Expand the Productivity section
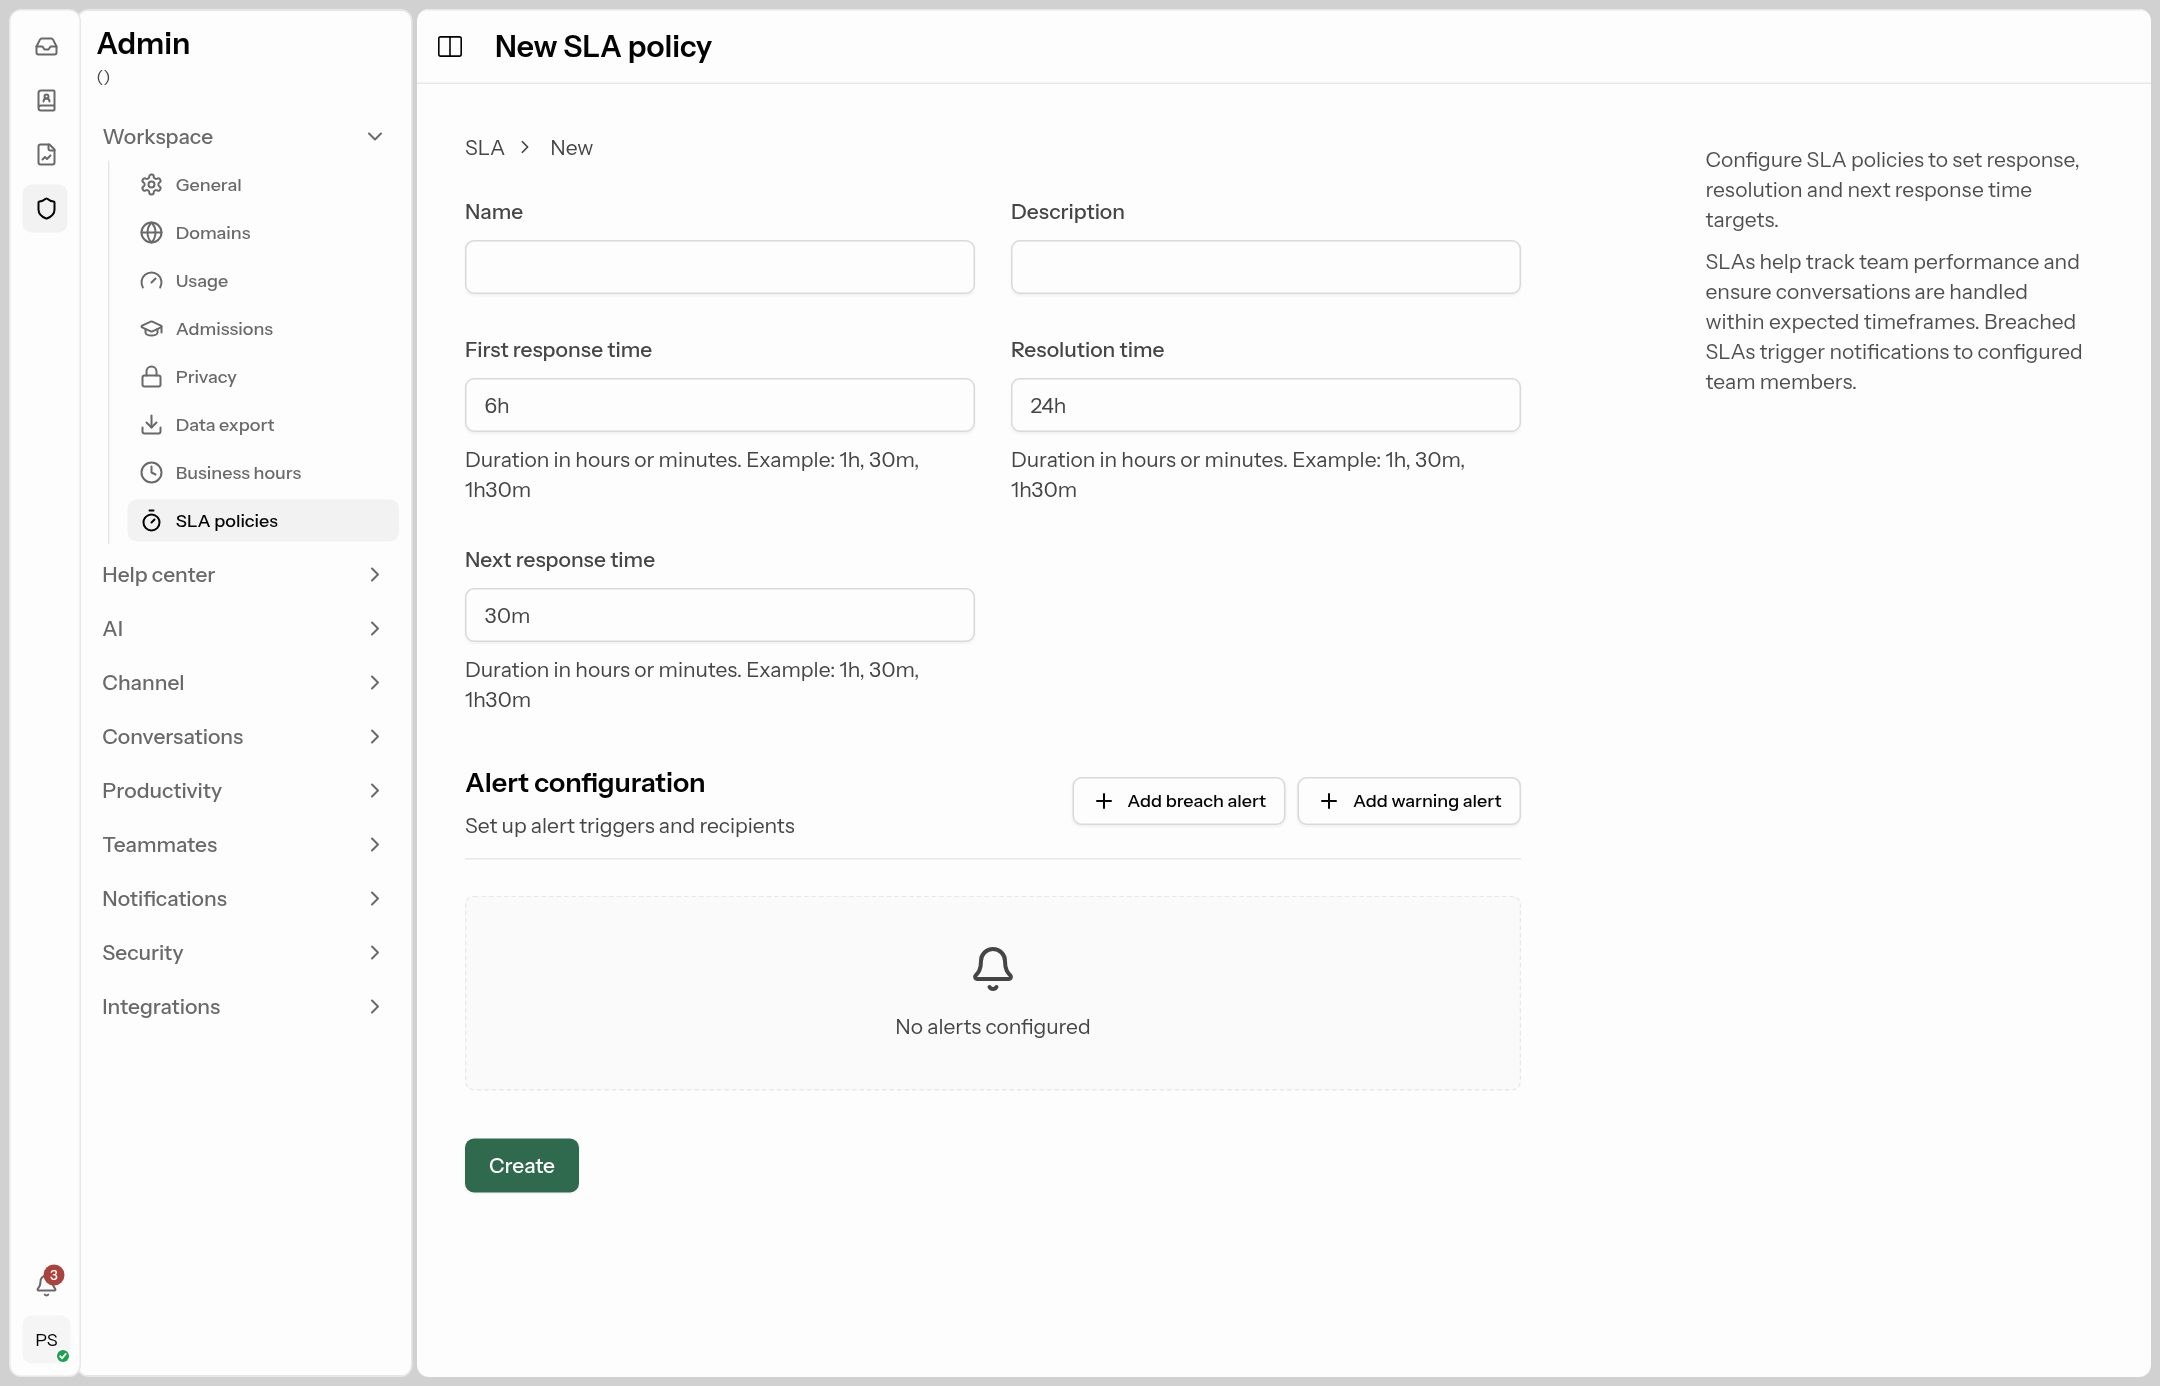 [x=243, y=790]
